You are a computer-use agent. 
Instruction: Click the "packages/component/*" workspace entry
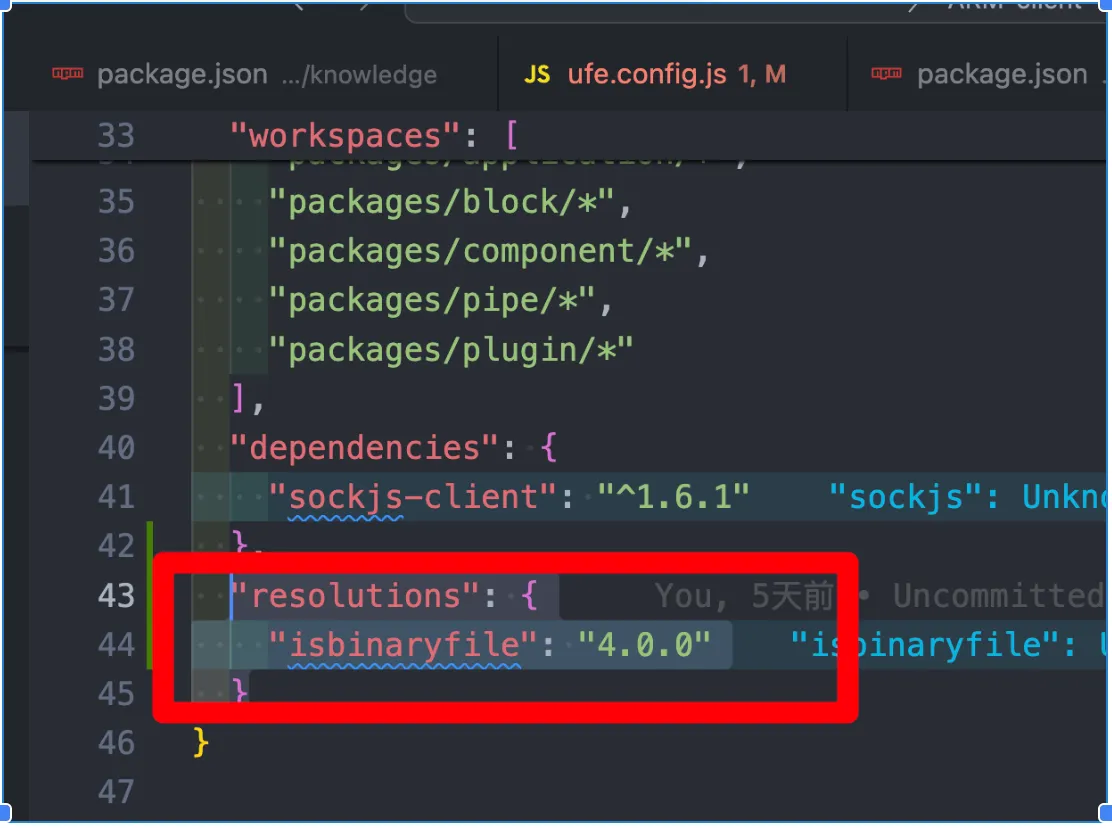[488, 250]
